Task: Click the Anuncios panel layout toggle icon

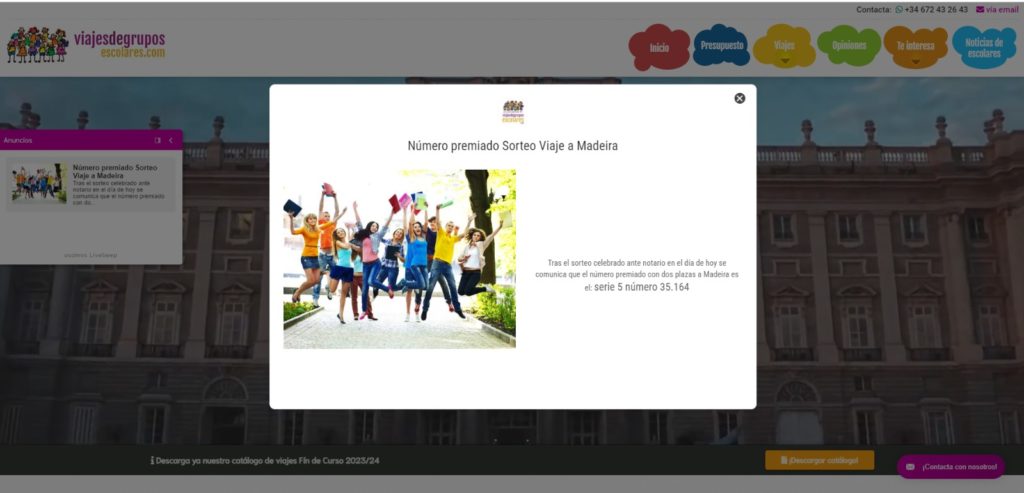Action: coord(157,140)
